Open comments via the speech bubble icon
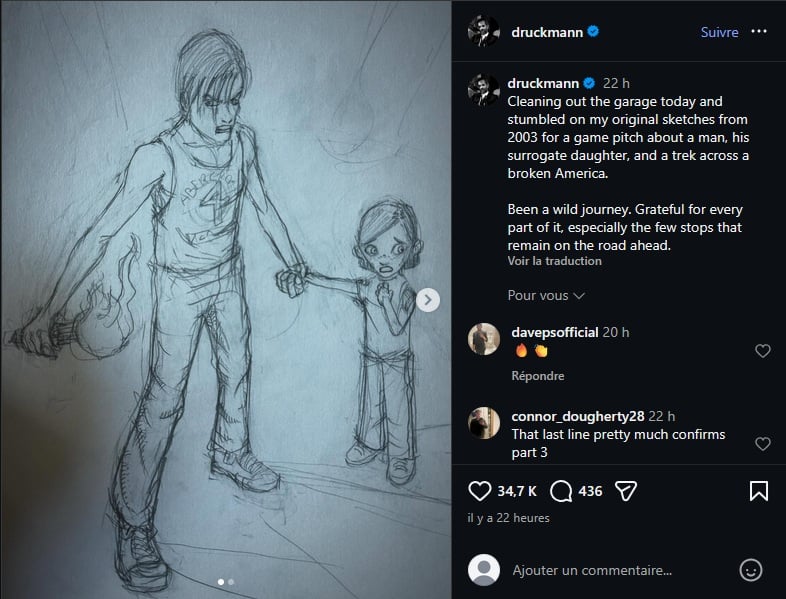The width and height of the screenshot is (786, 599). 562,491
